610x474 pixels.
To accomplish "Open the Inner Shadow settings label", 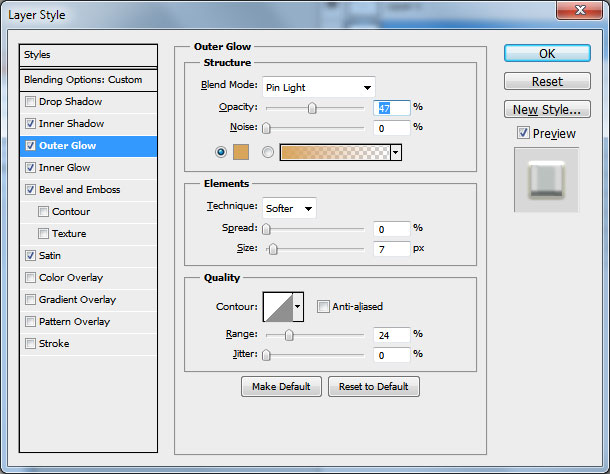I will pos(72,124).
